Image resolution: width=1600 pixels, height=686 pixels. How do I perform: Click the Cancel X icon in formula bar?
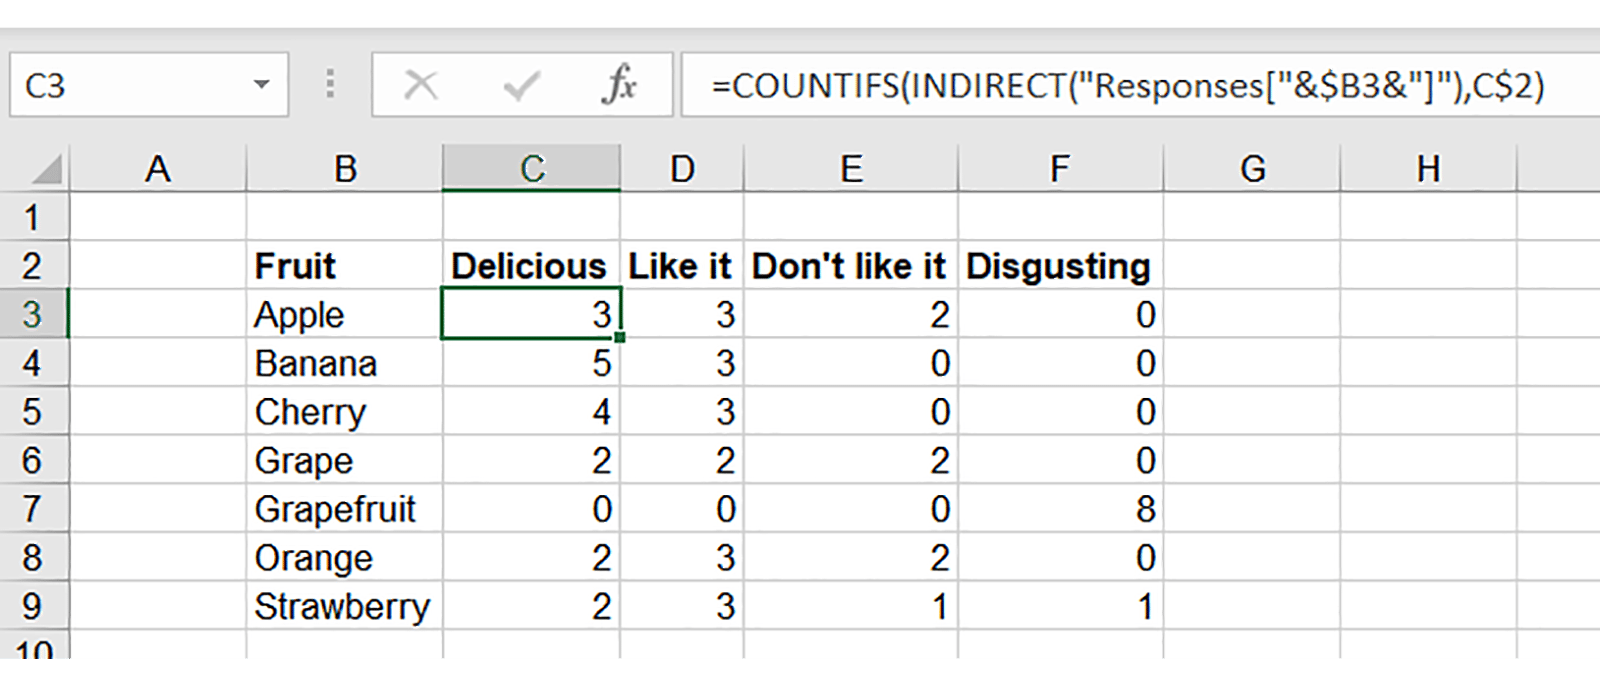click(x=421, y=86)
